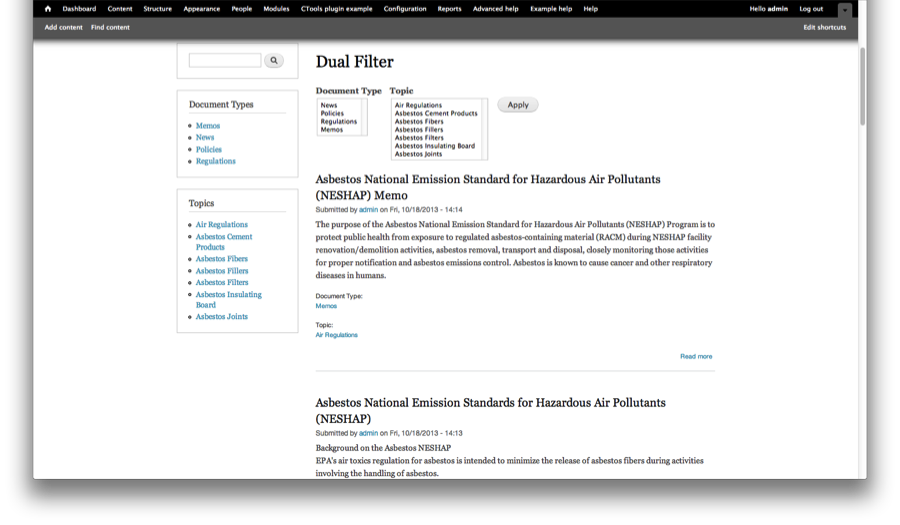Viewport: 900px width, 525px height.
Task: Open Advanced help menu item
Action: (x=495, y=9)
